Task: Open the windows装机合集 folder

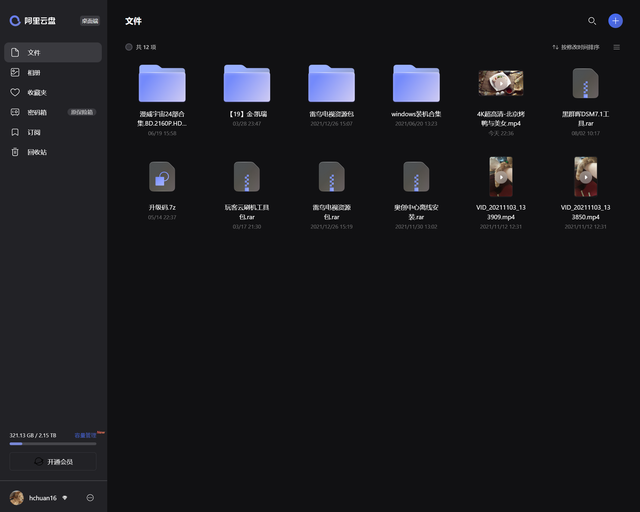Action: click(x=416, y=83)
